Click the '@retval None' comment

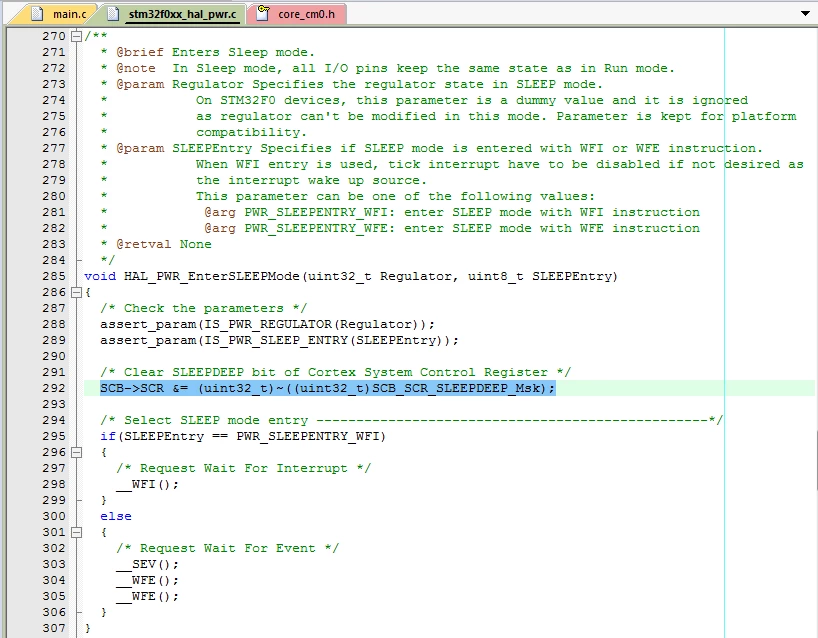(x=163, y=244)
